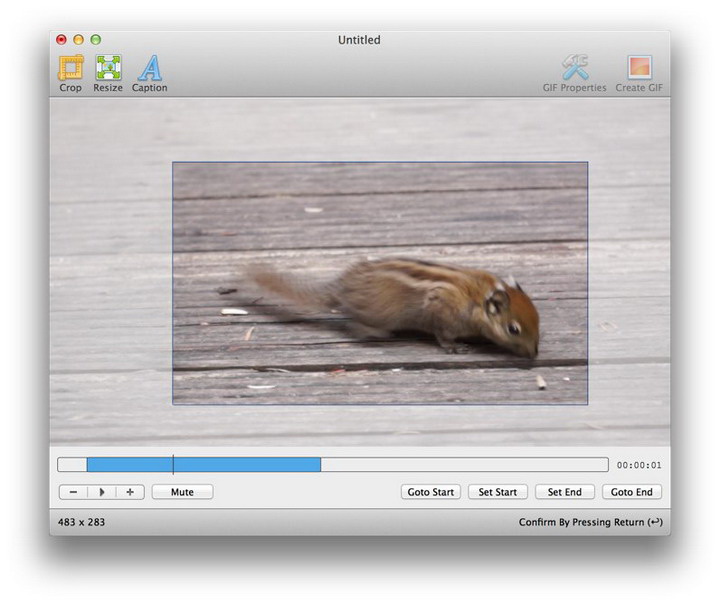Open the Resize tool
This screenshot has width=720, height=604.
pyautogui.click(x=108, y=69)
